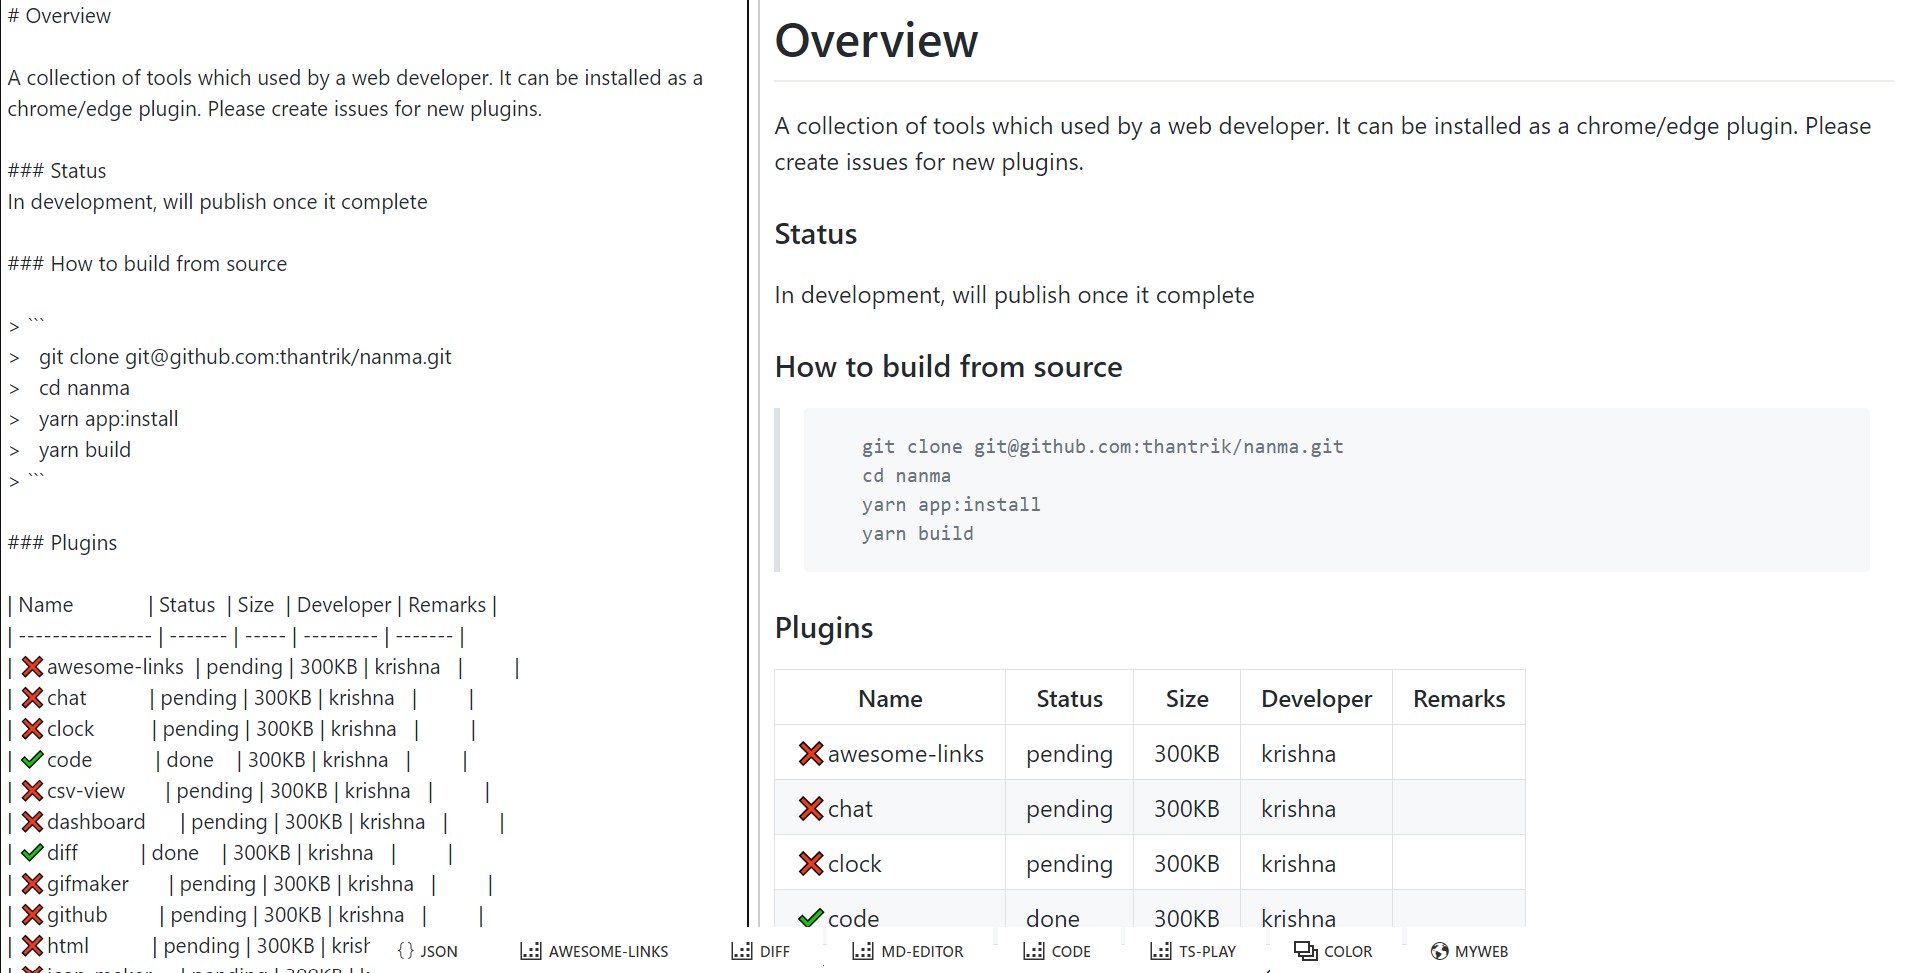Viewport: 1906px width, 973px height.
Task: Click red cross on chat editor line
Action: [x=32, y=698]
